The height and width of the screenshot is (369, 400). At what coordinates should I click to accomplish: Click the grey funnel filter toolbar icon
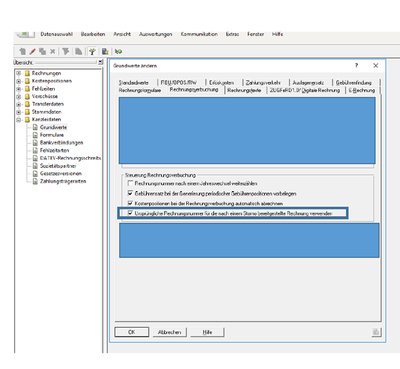click(66, 51)
